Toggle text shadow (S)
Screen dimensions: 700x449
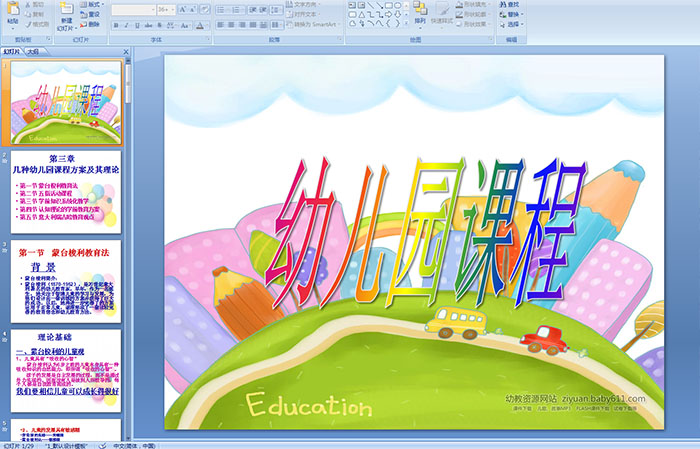[160, 25]
